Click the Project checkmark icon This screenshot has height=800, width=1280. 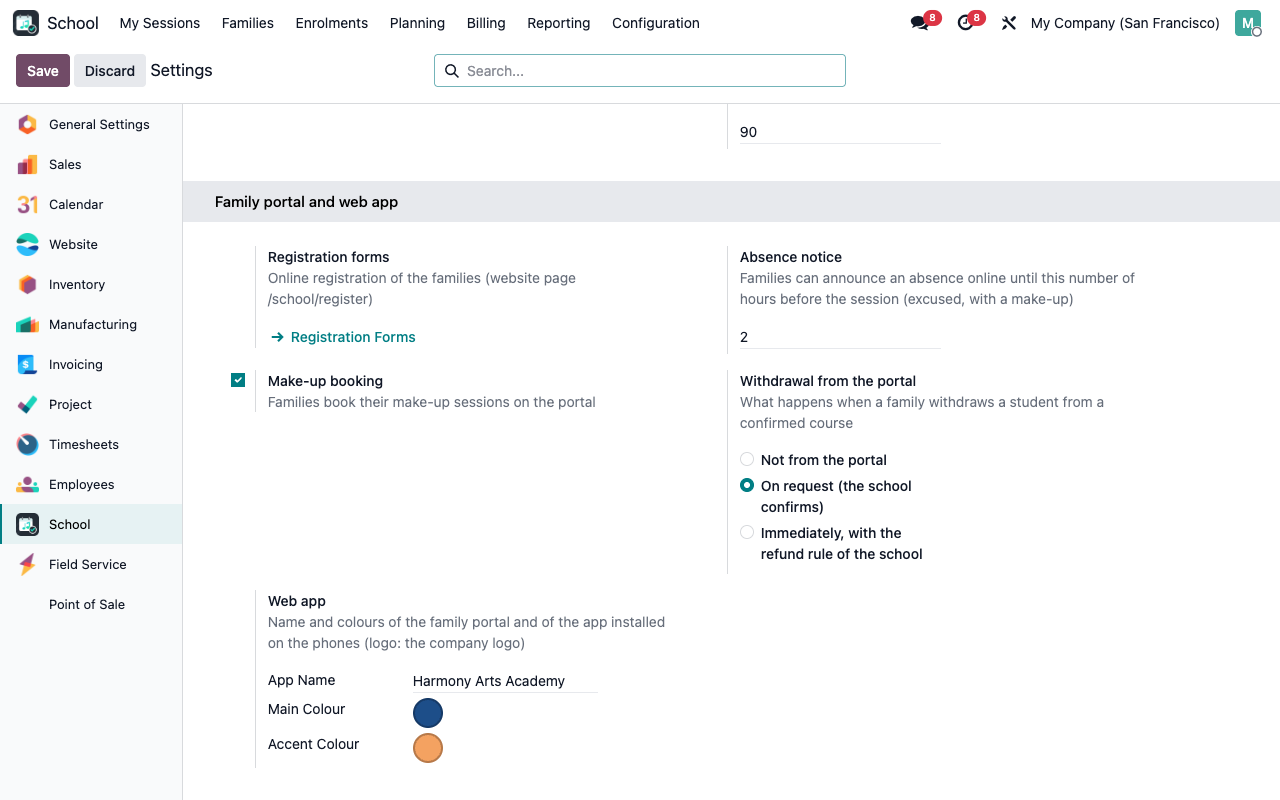tap(28, 404)
